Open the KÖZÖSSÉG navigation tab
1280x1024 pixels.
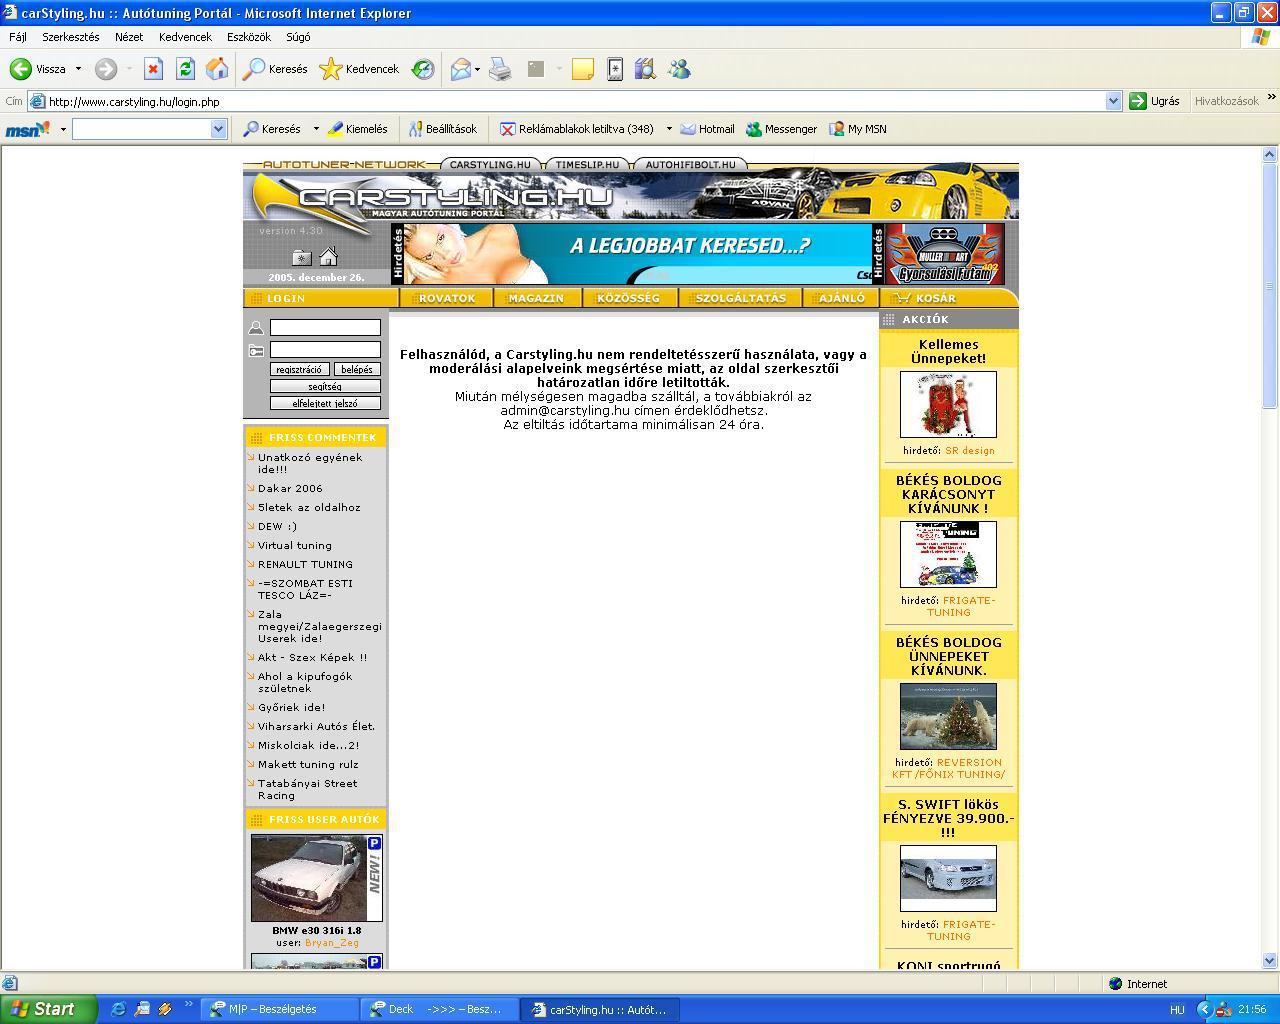628,298
